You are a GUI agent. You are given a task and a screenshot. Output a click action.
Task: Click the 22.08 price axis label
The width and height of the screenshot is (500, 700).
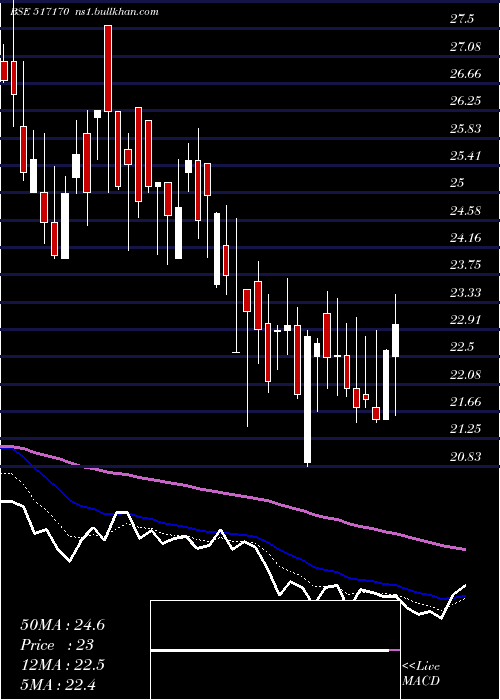(x=465, y=374)
